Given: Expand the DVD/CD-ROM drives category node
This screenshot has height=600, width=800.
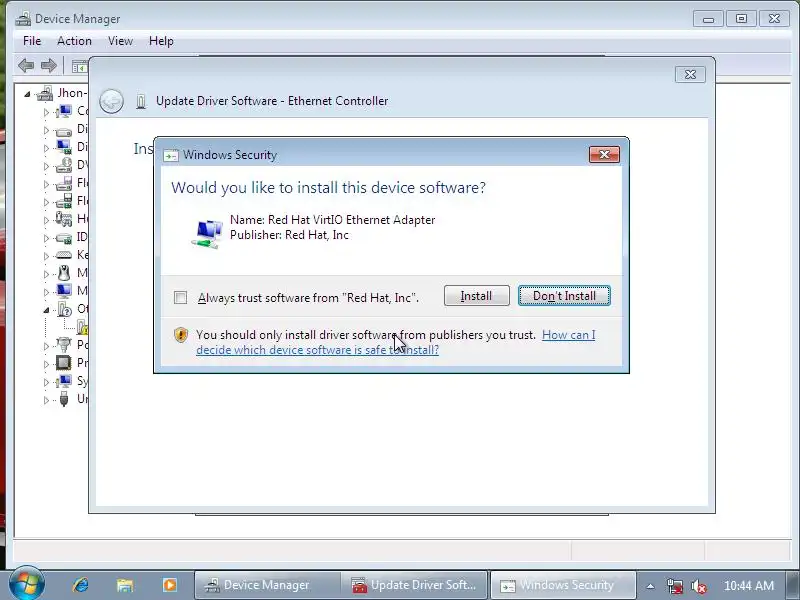Looking at the screenshot, I should [x=46, y=166].
